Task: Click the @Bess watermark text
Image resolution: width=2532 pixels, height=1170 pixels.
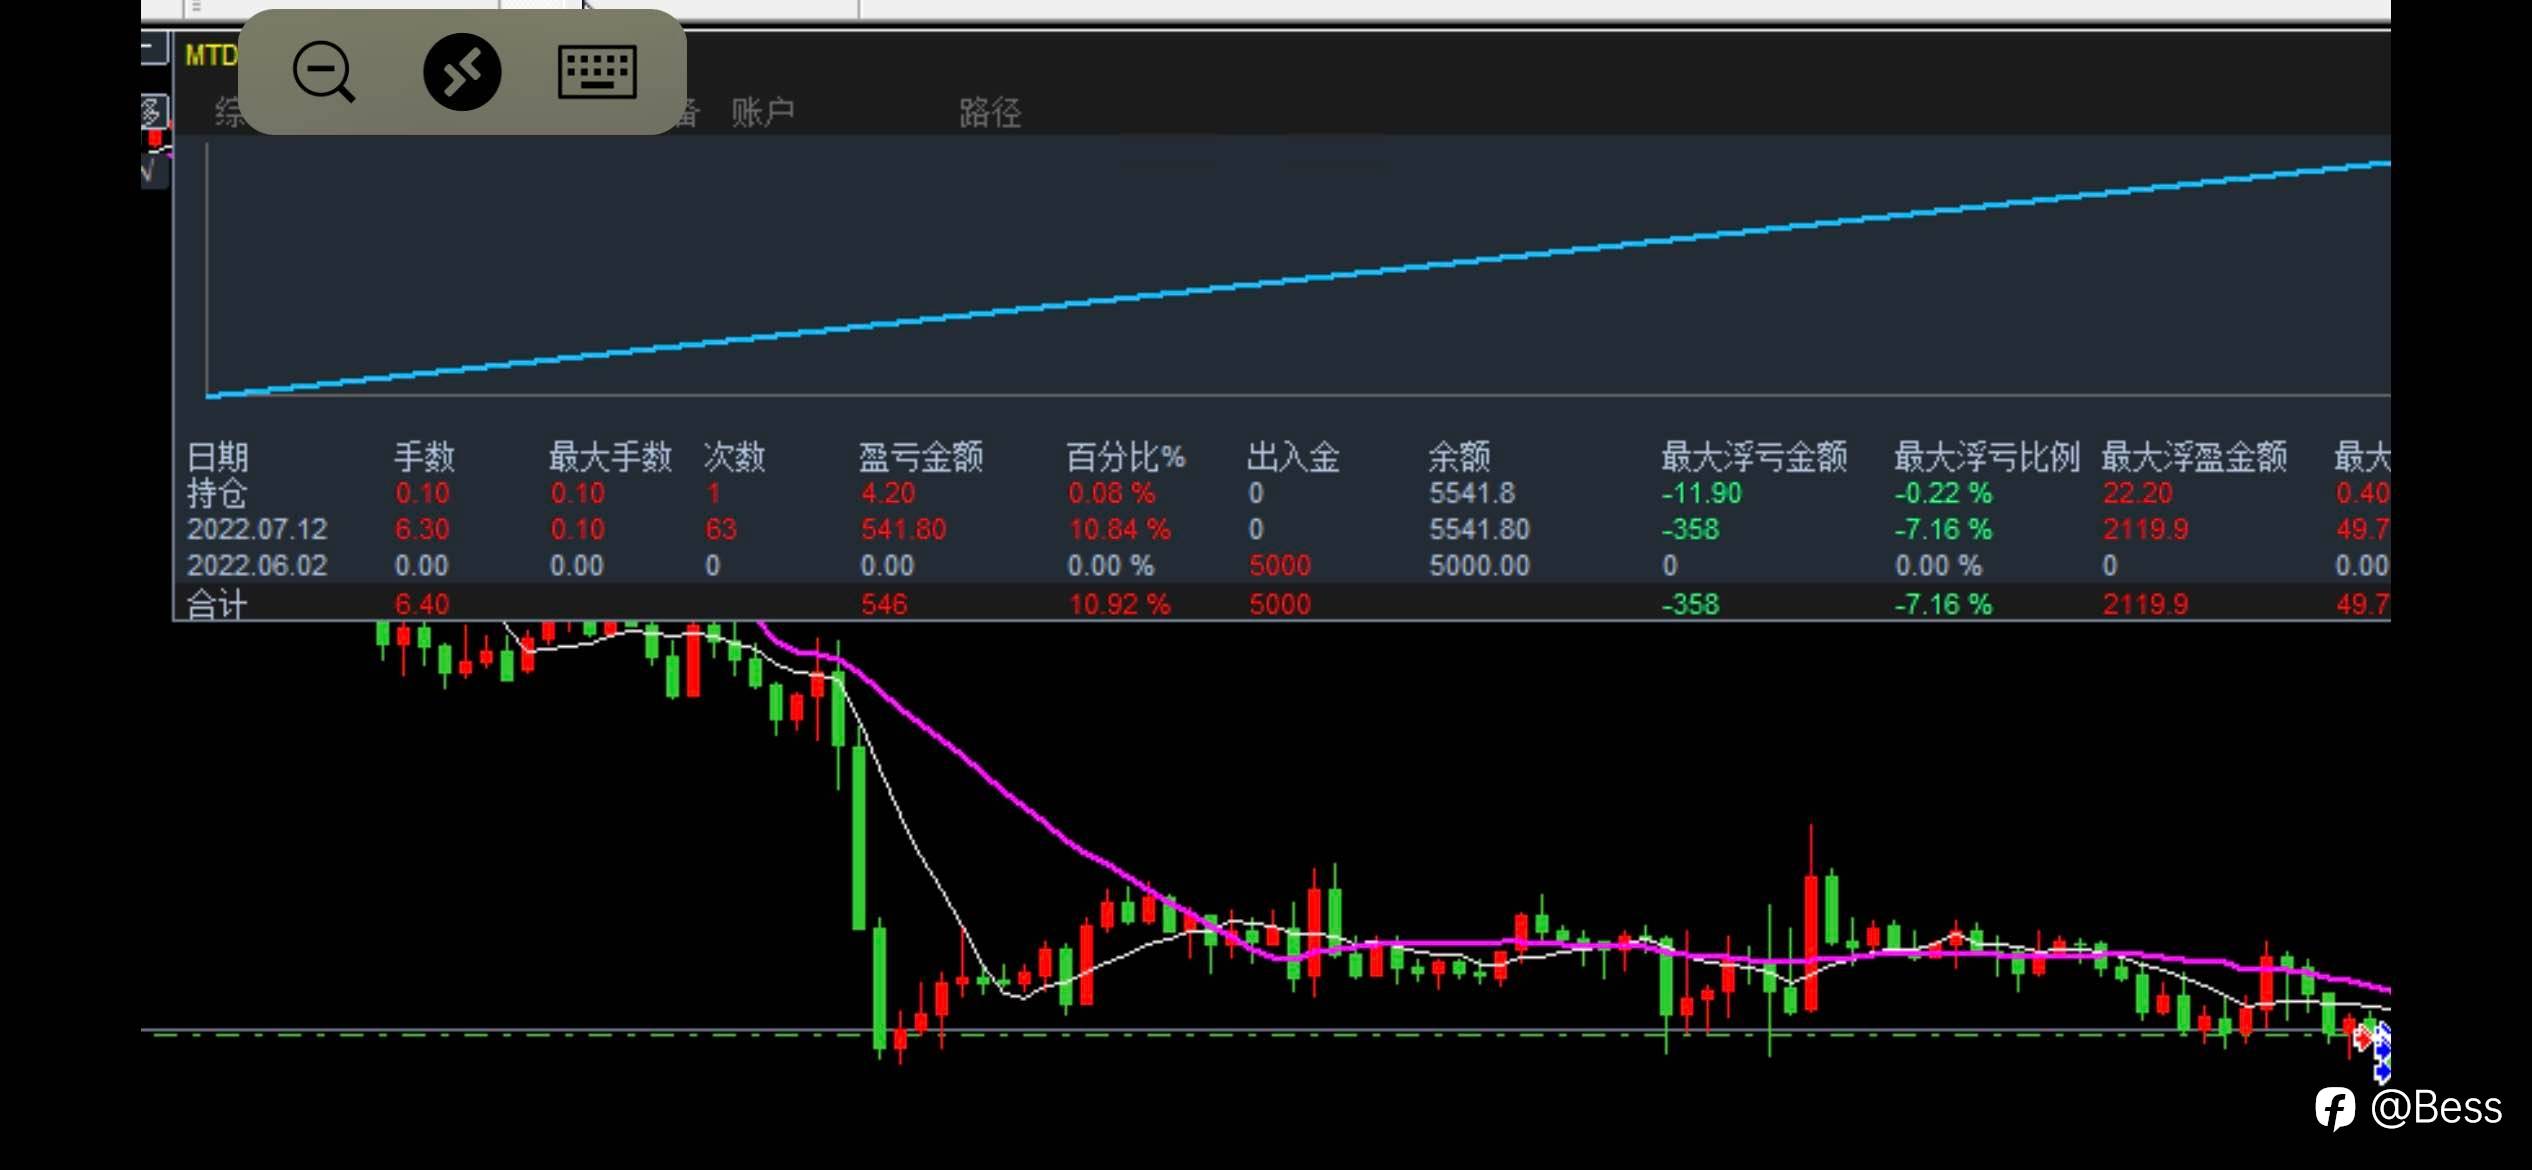Action: pos(2436,1108)
